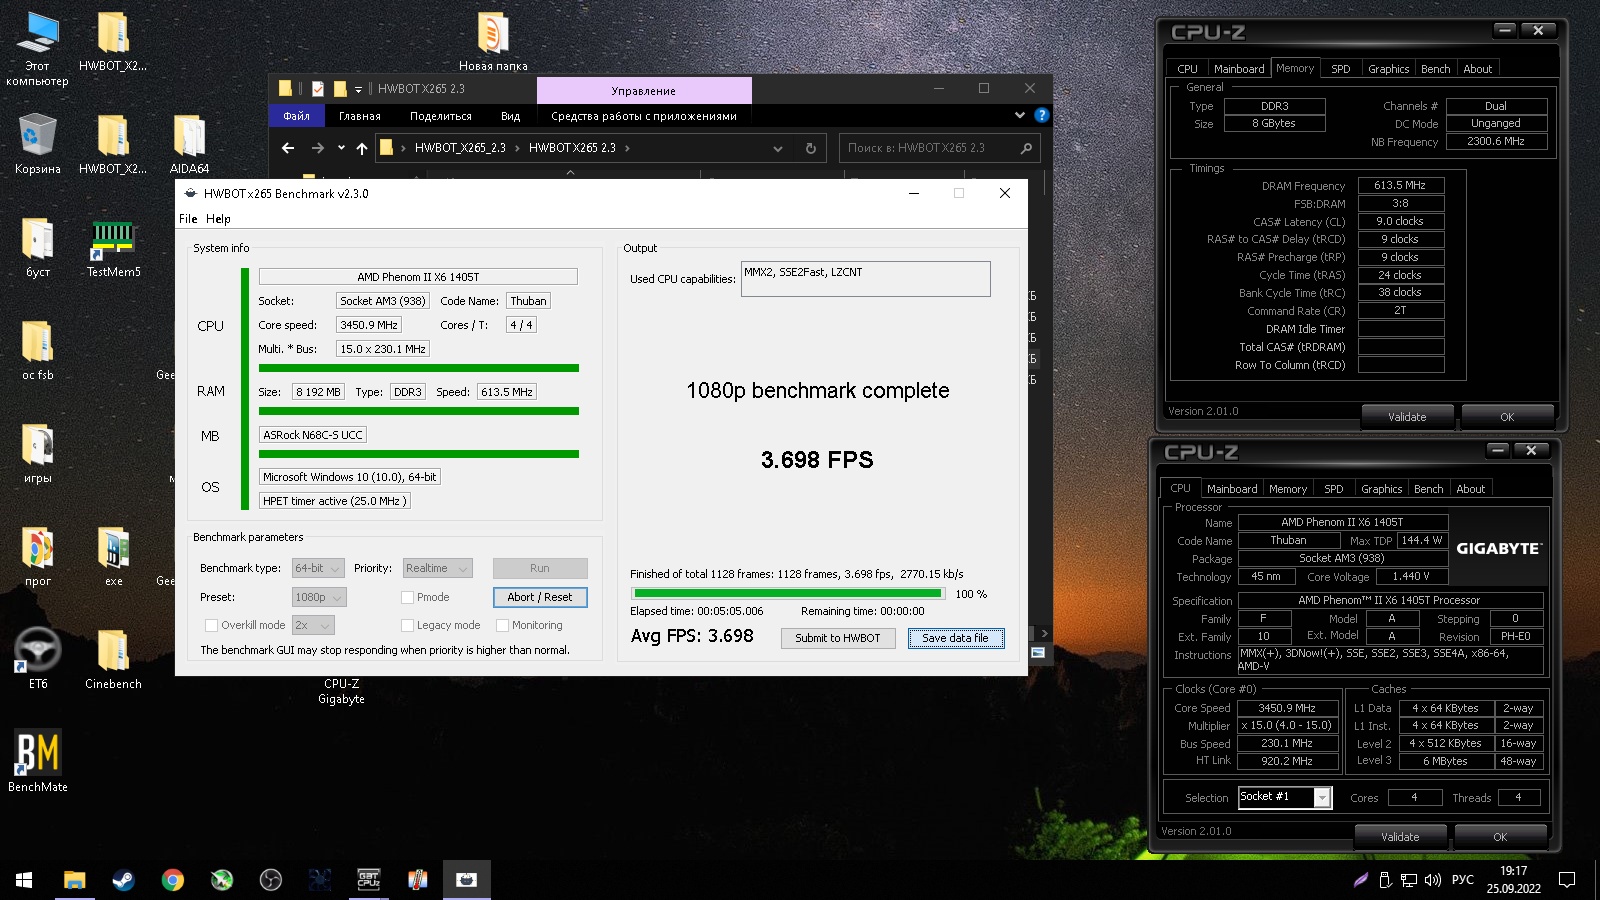Switch to Mainboard tab in lower CPU-Z
The width and height of the screenshot is (1600, 900).
[1231, 489]
